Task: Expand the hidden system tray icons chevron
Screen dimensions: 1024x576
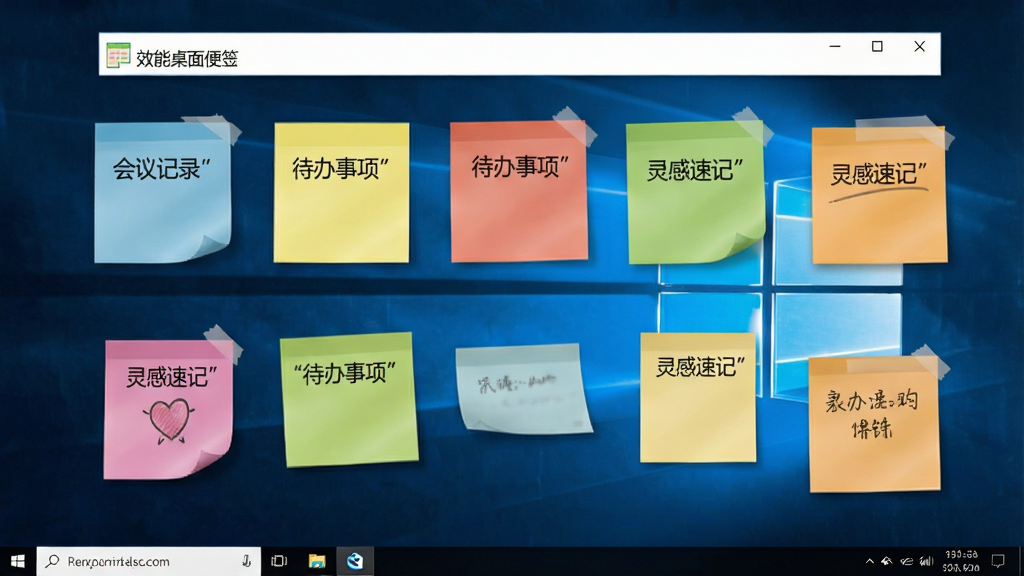Action: [x=869, y=561]
